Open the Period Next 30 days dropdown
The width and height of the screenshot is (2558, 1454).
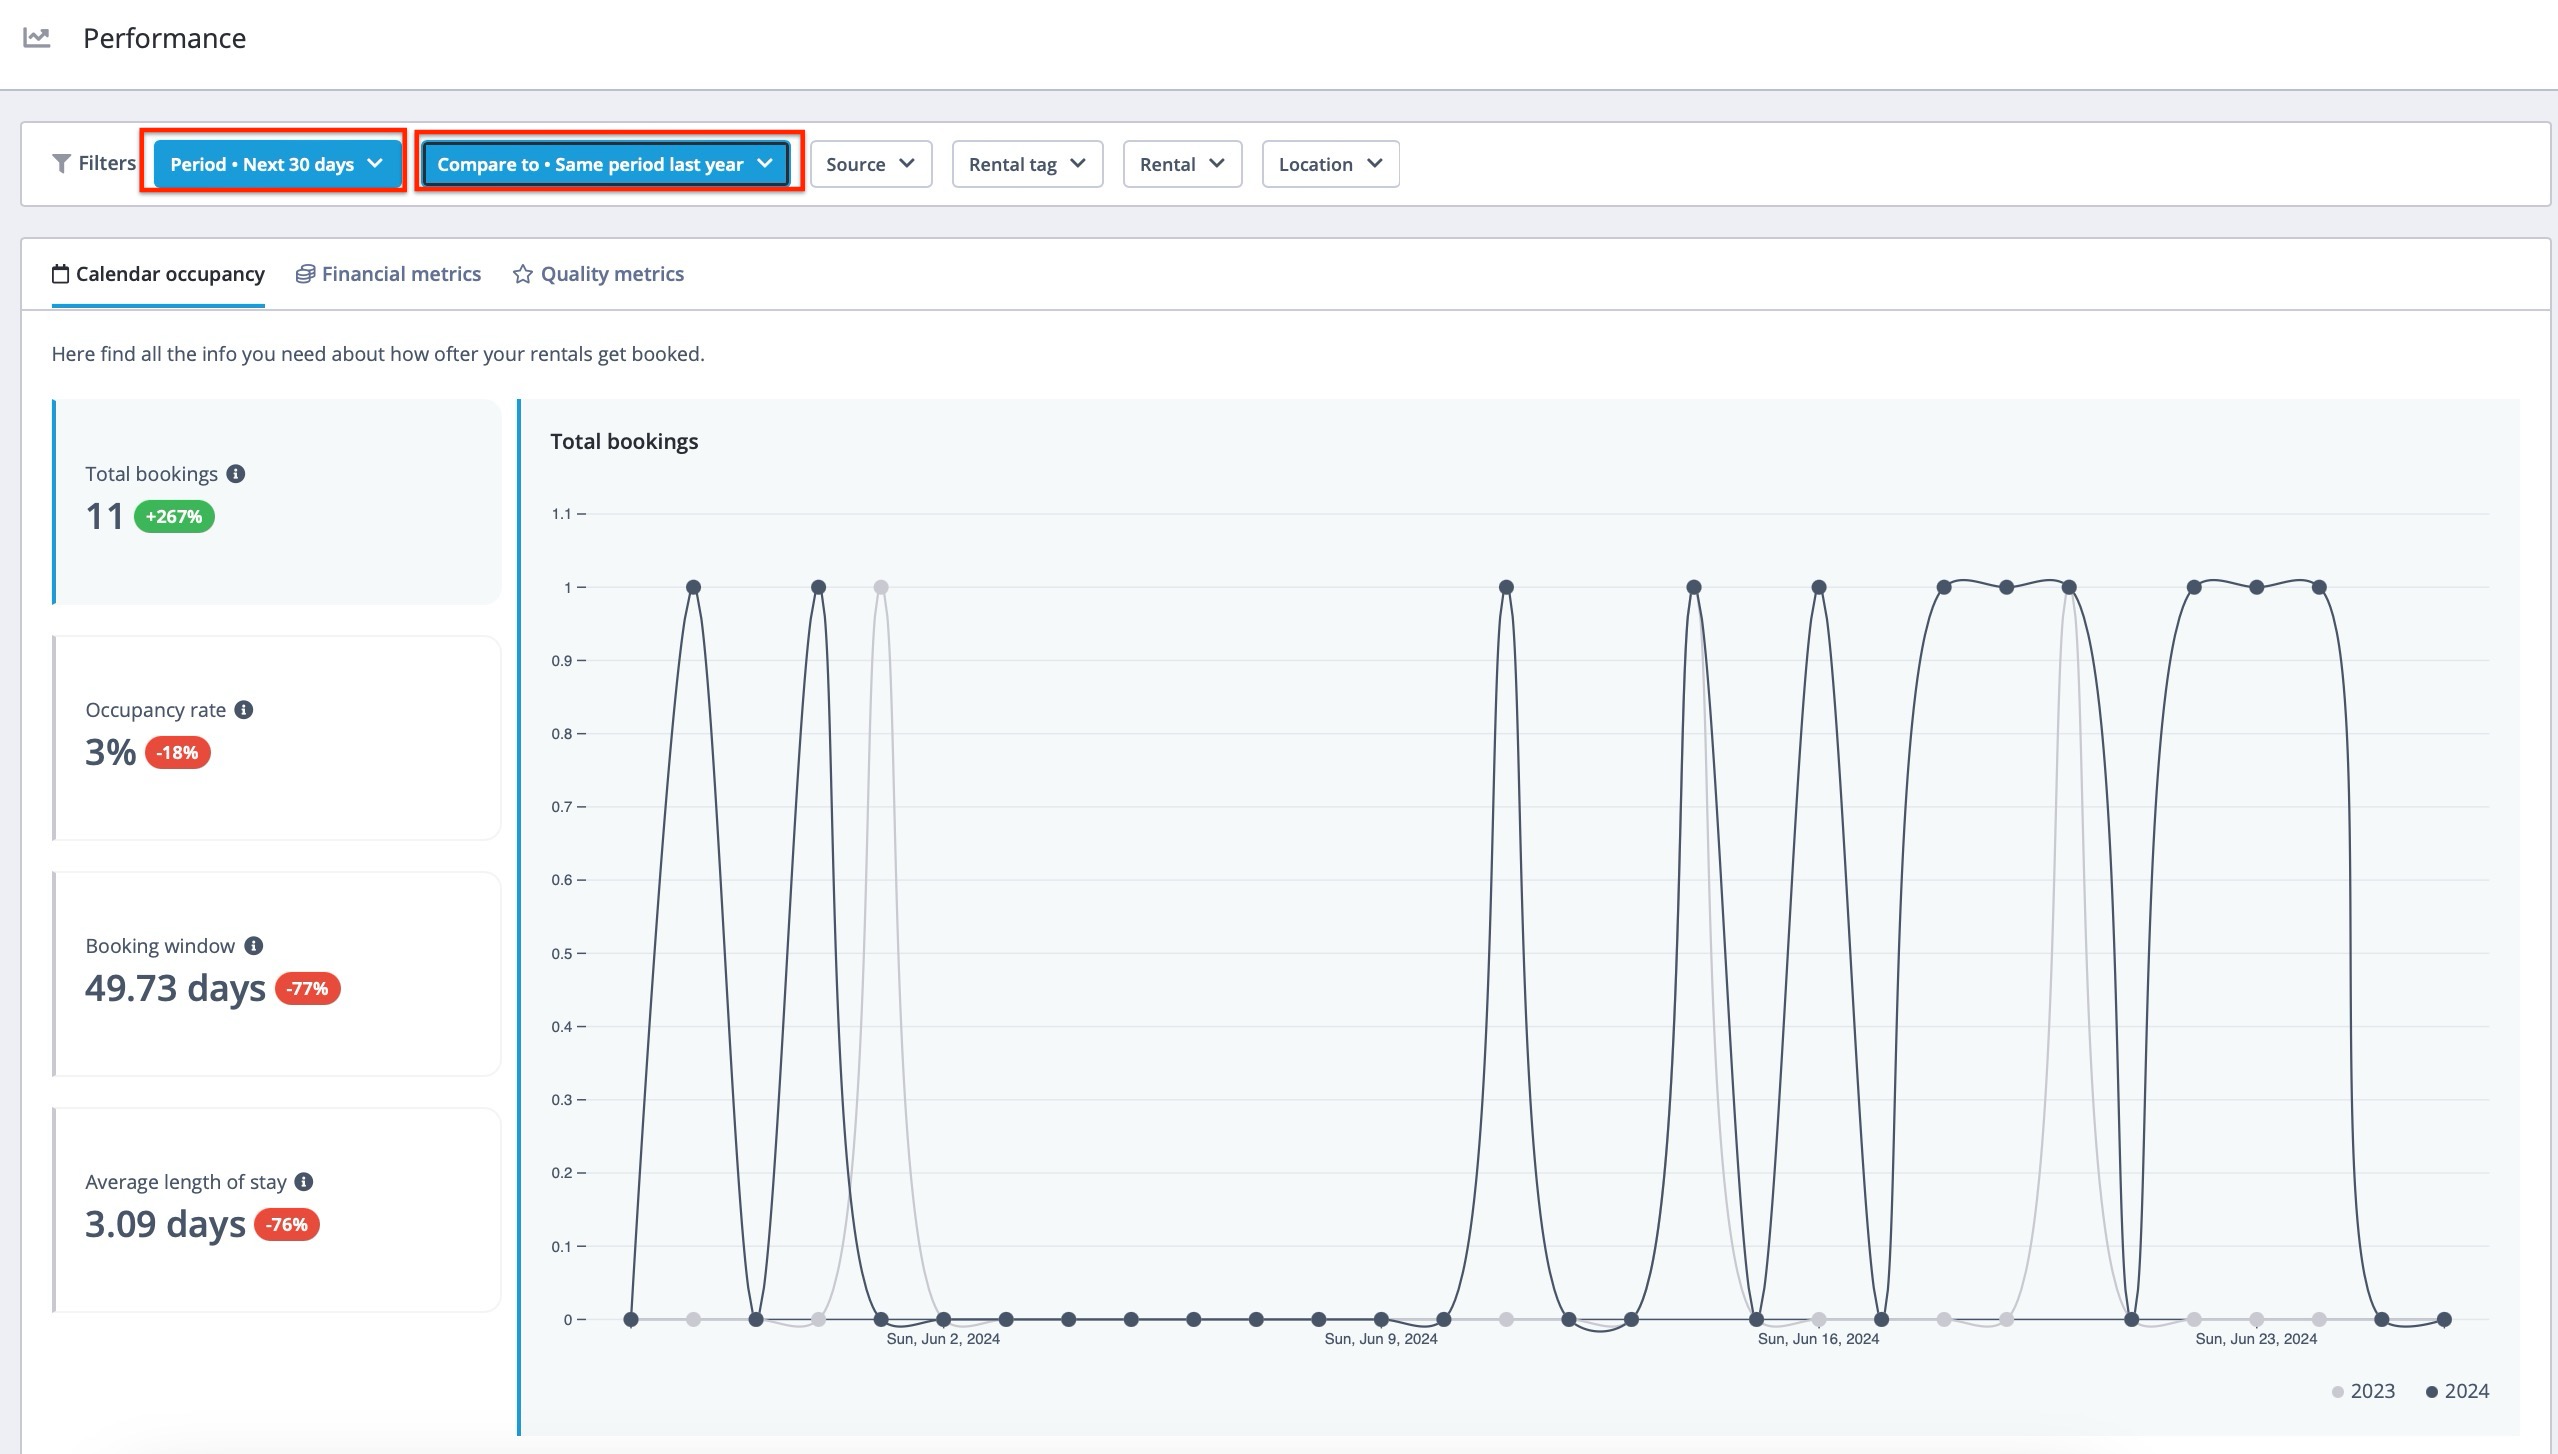pyautogui.click(x=276, y=164)
